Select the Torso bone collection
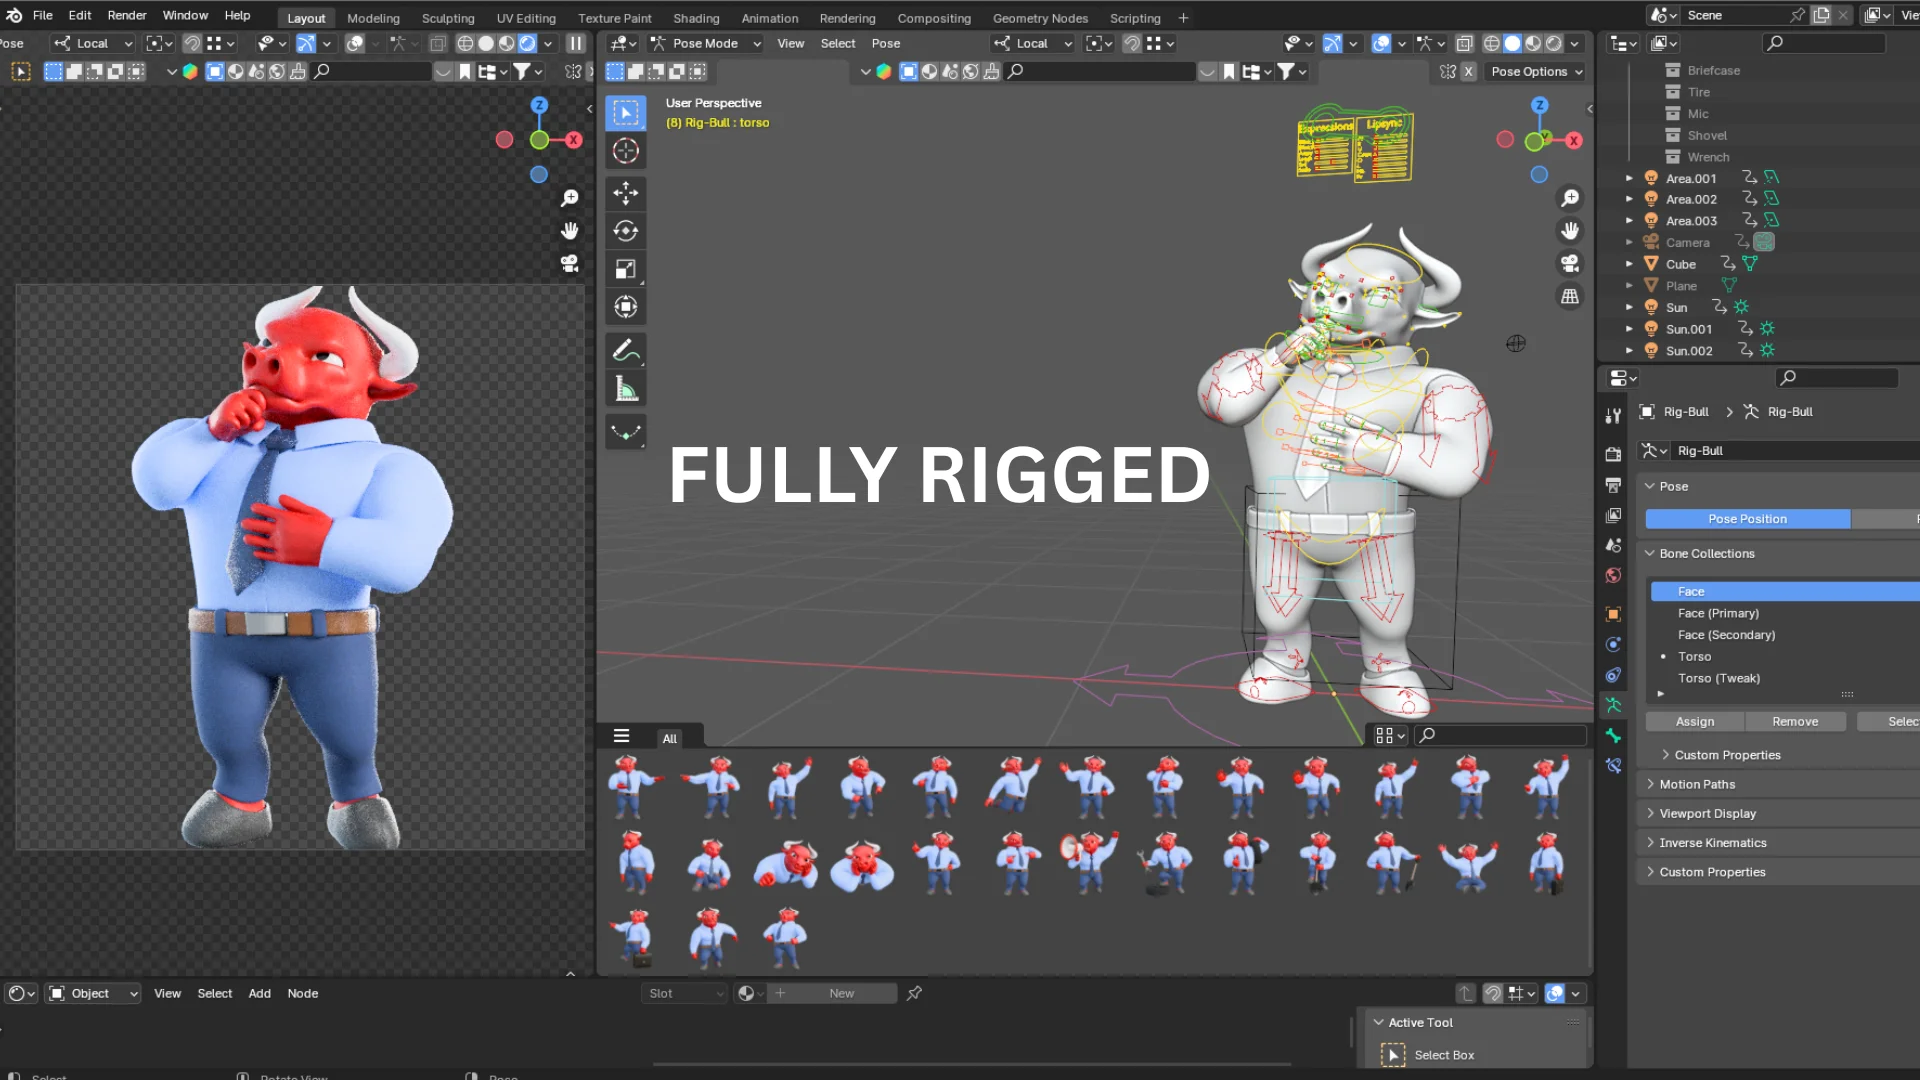This screenshot has width=1920, height=1080. (x=1694, y=656)
